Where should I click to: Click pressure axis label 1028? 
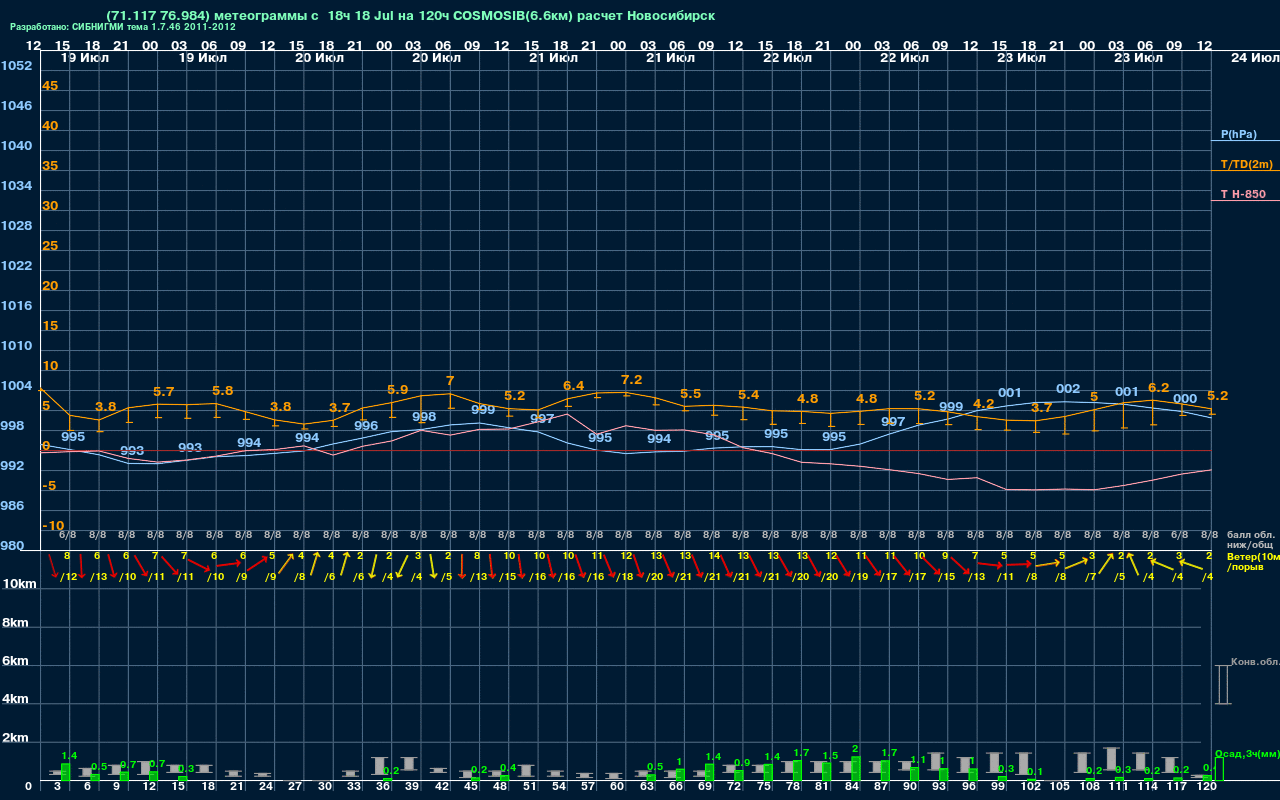(16, 226)
